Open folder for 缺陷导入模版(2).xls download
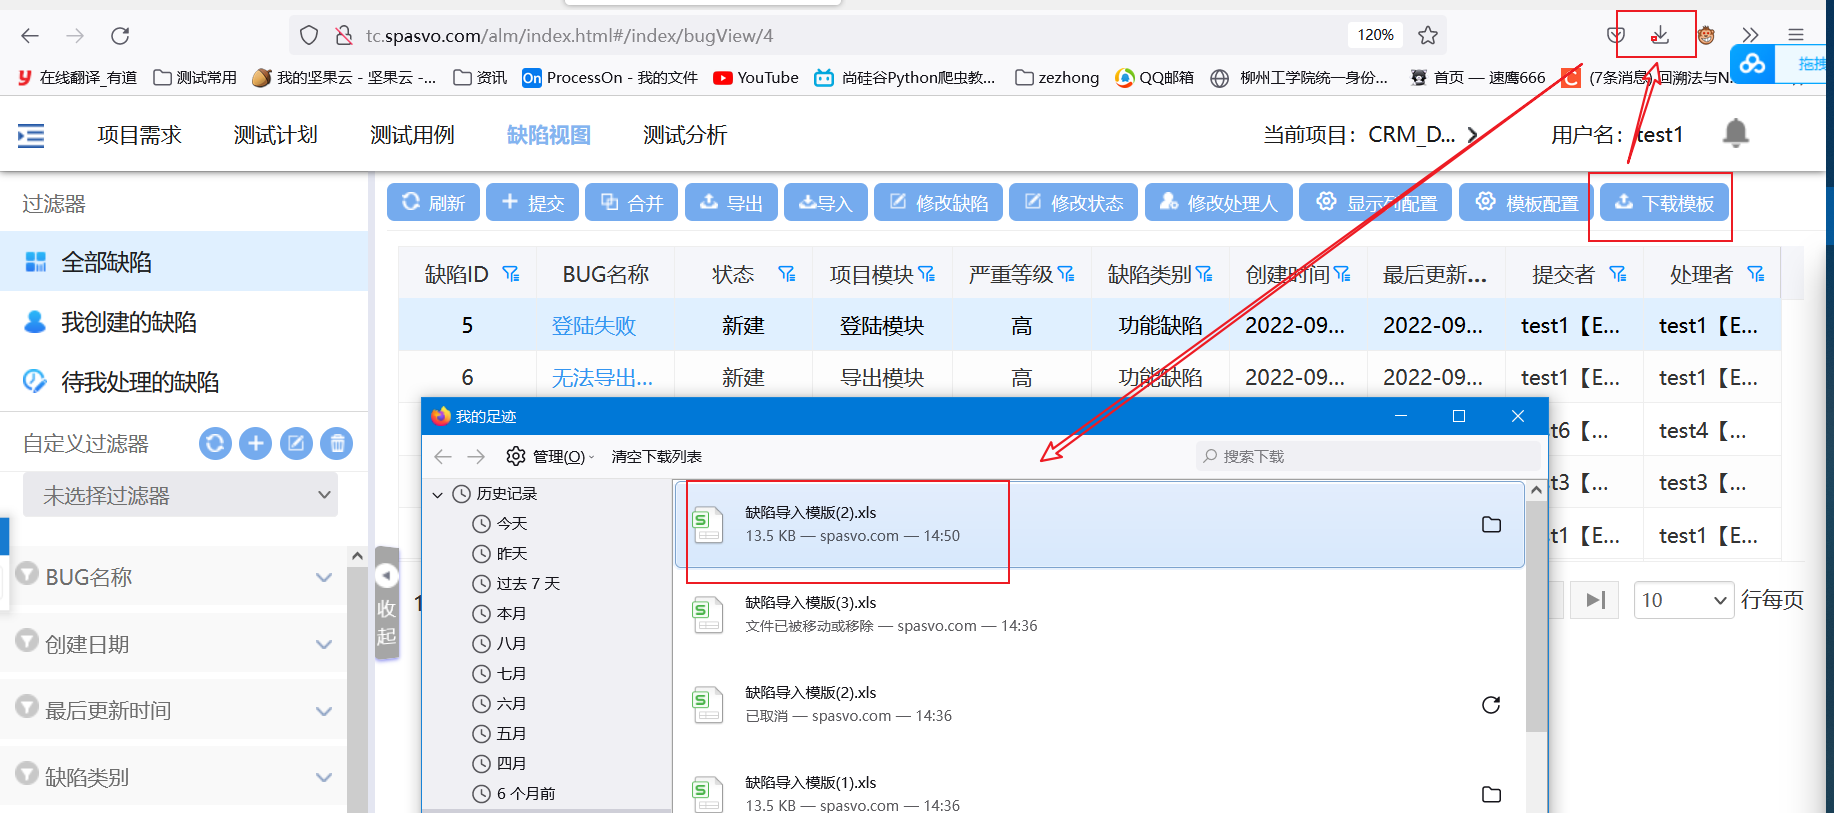 click(x=1491, y=525)
